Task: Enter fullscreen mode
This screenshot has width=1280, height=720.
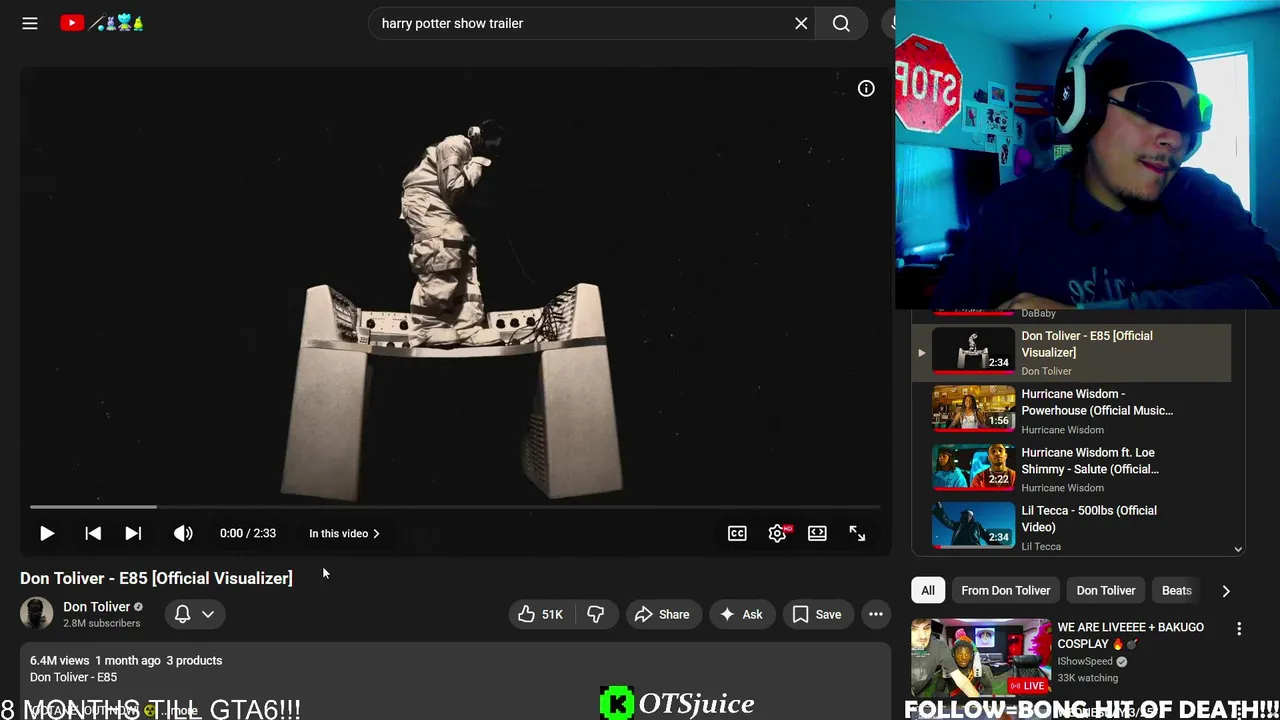Action: (857, 533)
